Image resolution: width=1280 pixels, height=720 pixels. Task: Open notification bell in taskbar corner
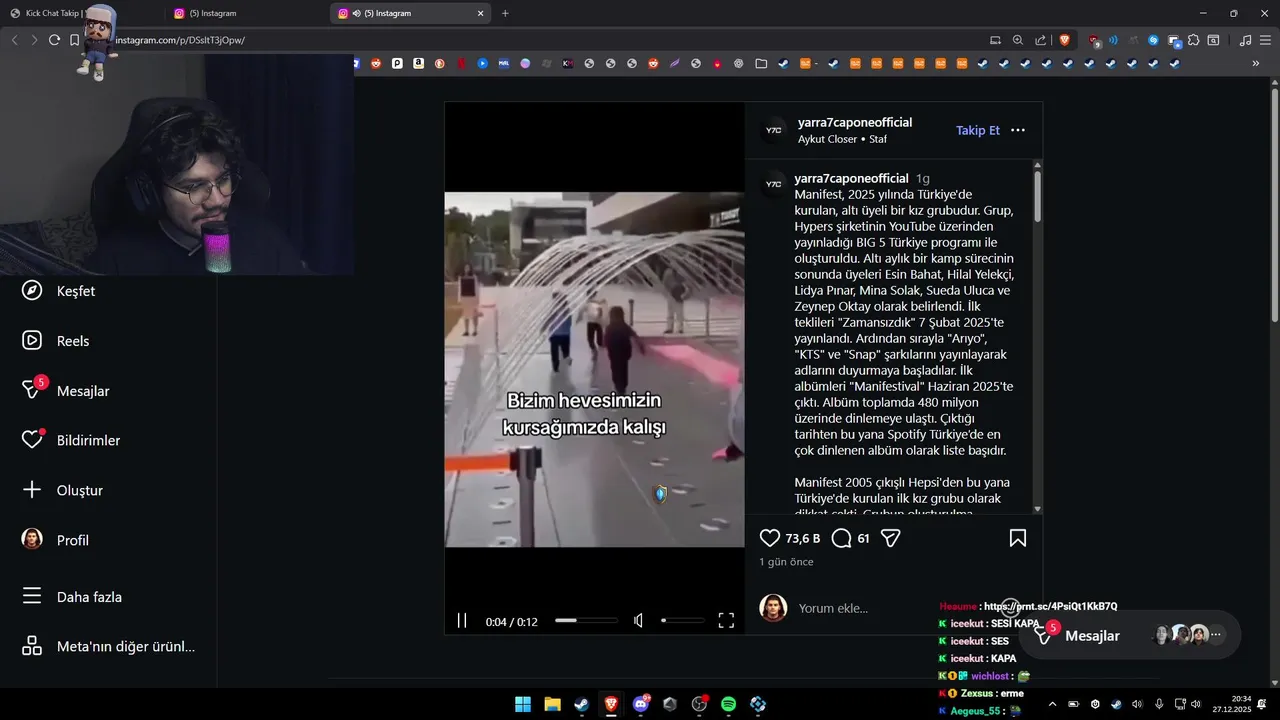(x=1263, y=704)
